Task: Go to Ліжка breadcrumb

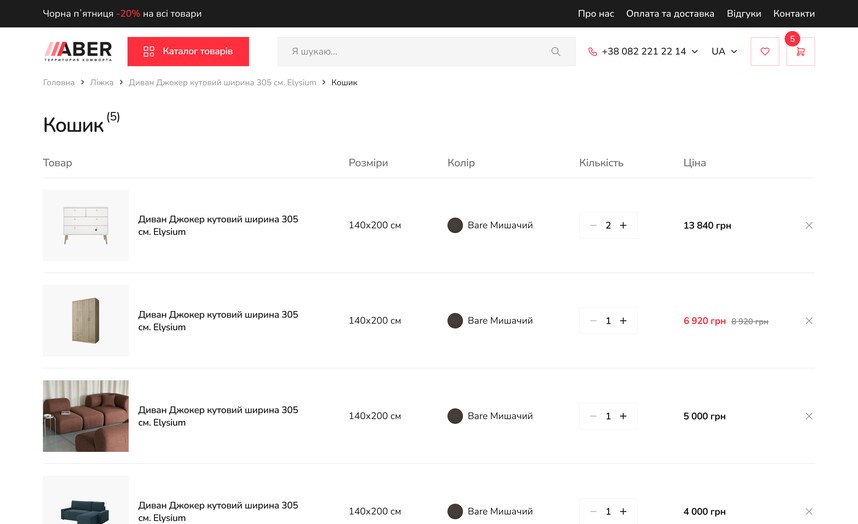Action: [x=102, y=83]
